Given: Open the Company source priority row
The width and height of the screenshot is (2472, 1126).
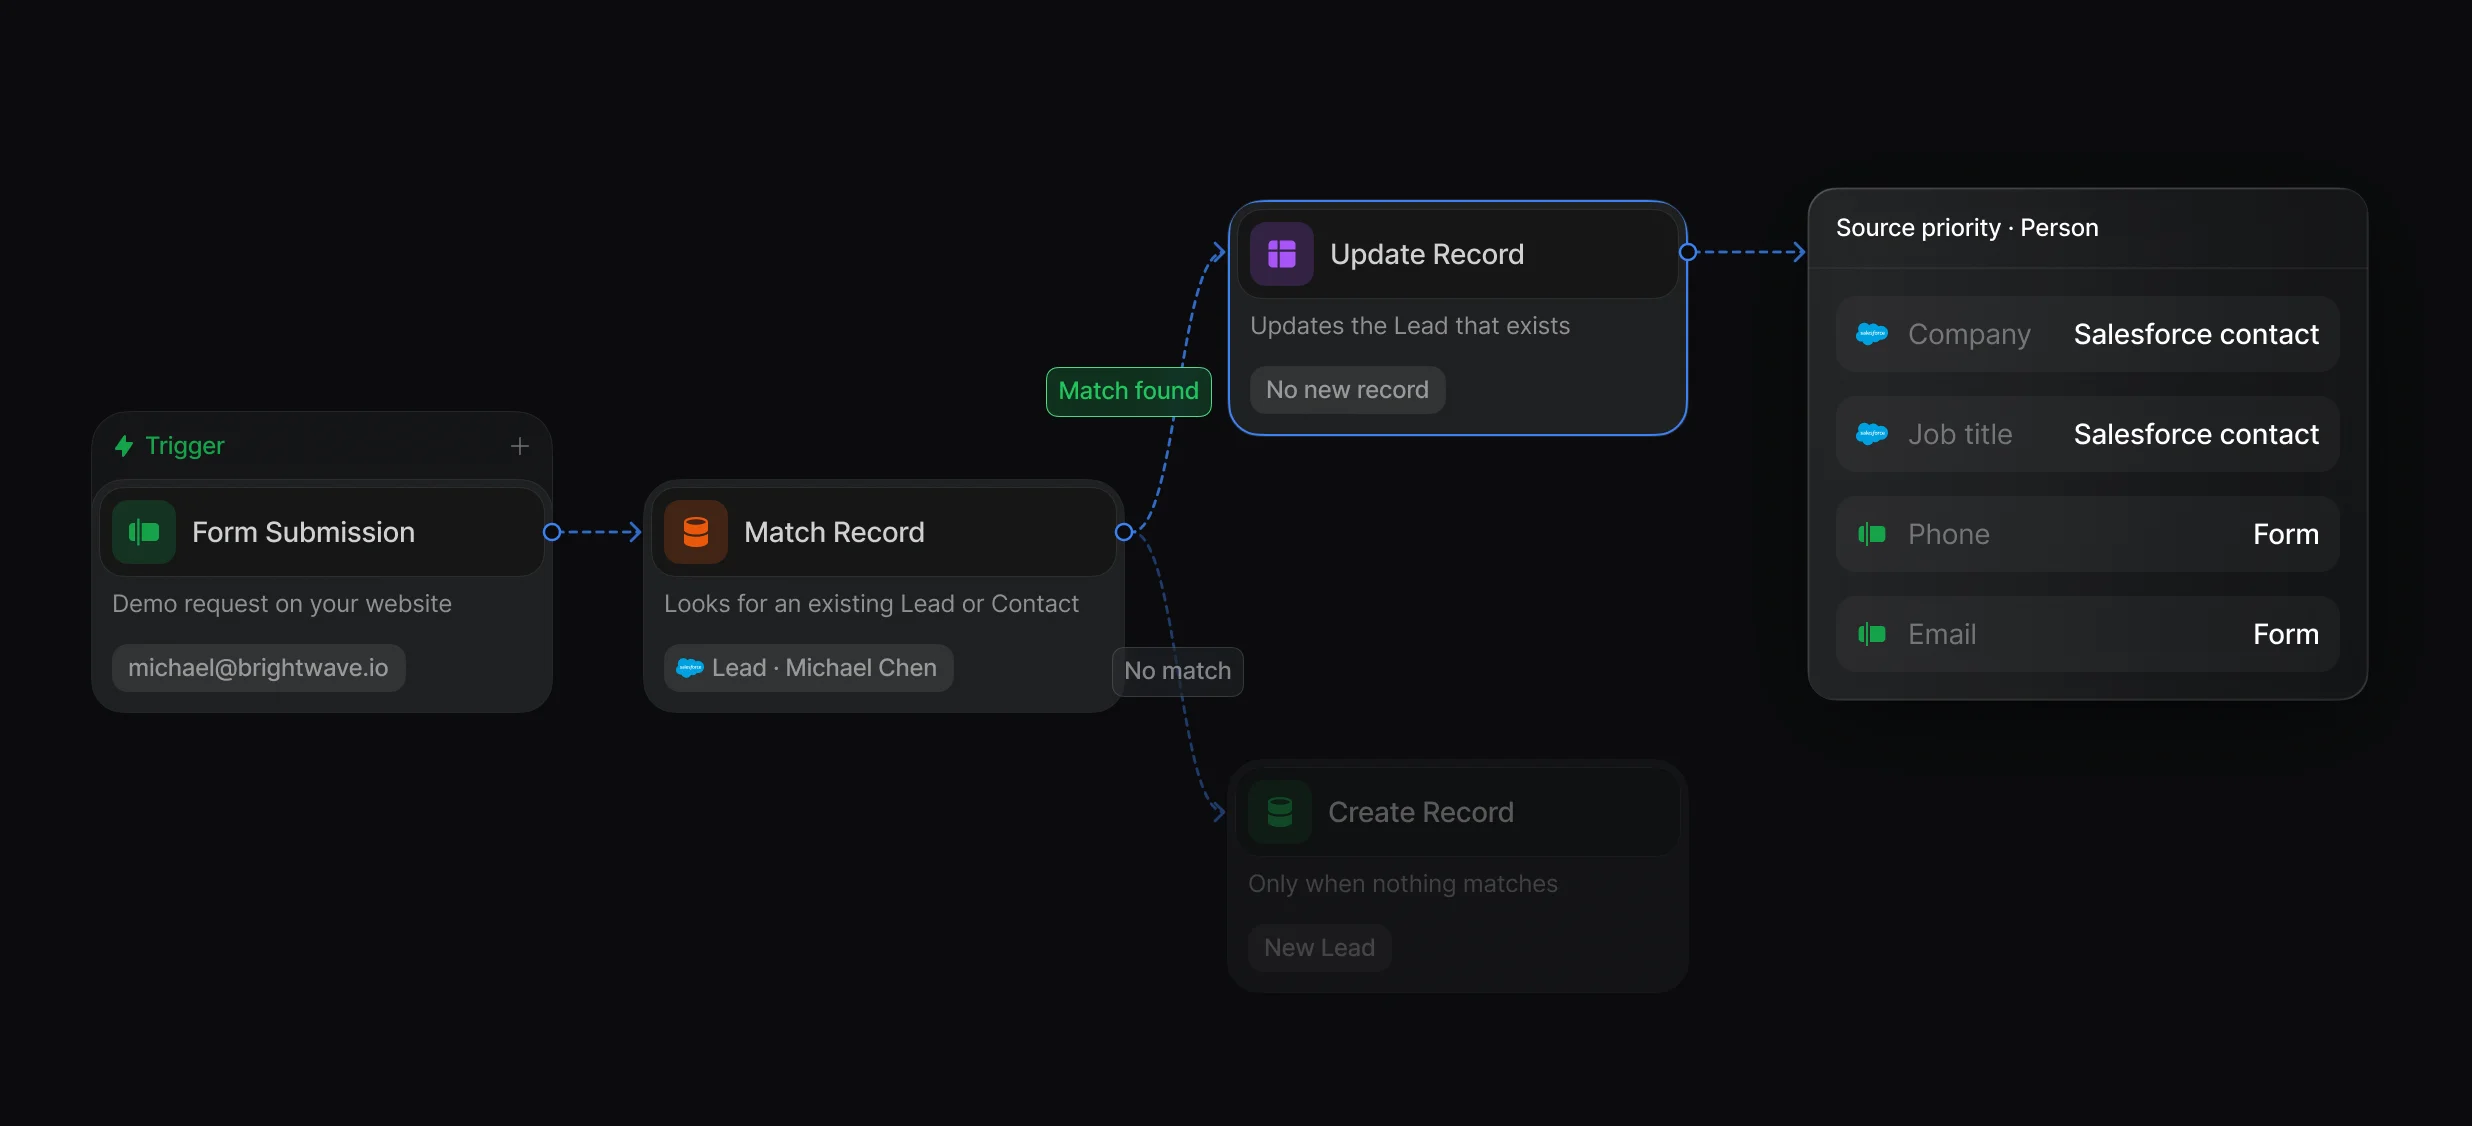Looking at the screenshot, I should [x=2088, y=334].
